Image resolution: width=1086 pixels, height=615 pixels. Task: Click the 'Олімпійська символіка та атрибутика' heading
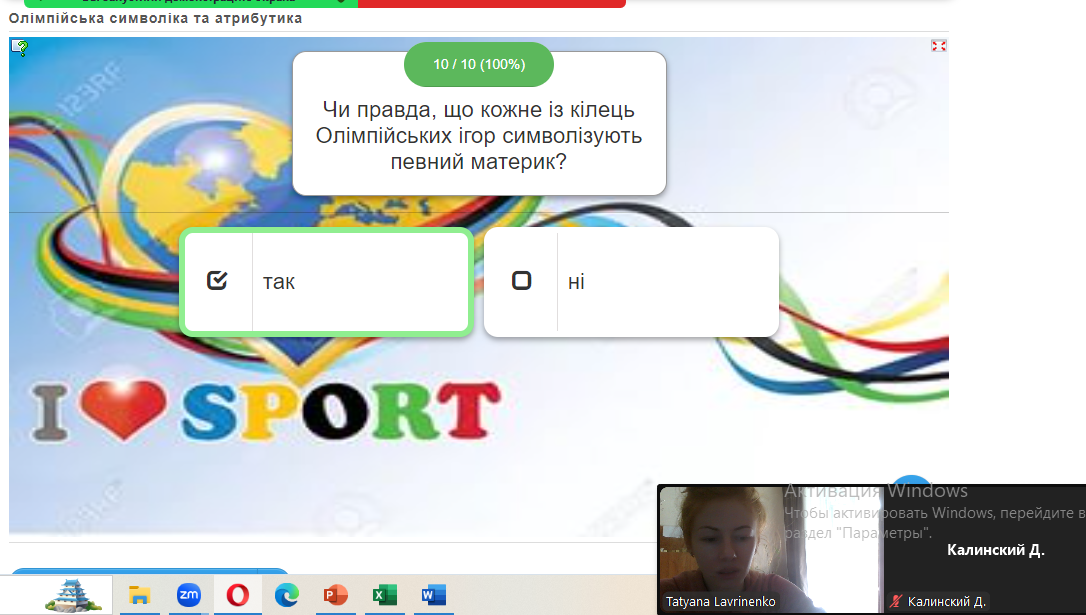pyautogui.click(x=156, y=19)
